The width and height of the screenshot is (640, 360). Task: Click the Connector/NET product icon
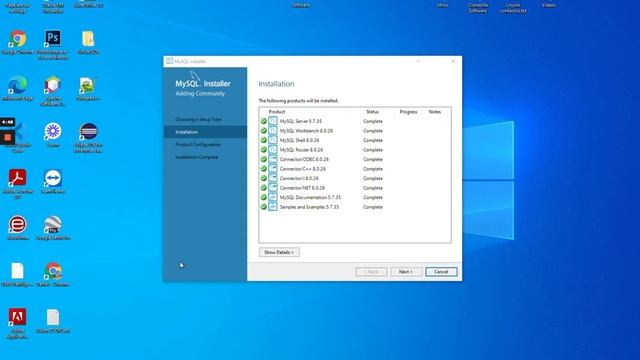click(x=273, y=188)
